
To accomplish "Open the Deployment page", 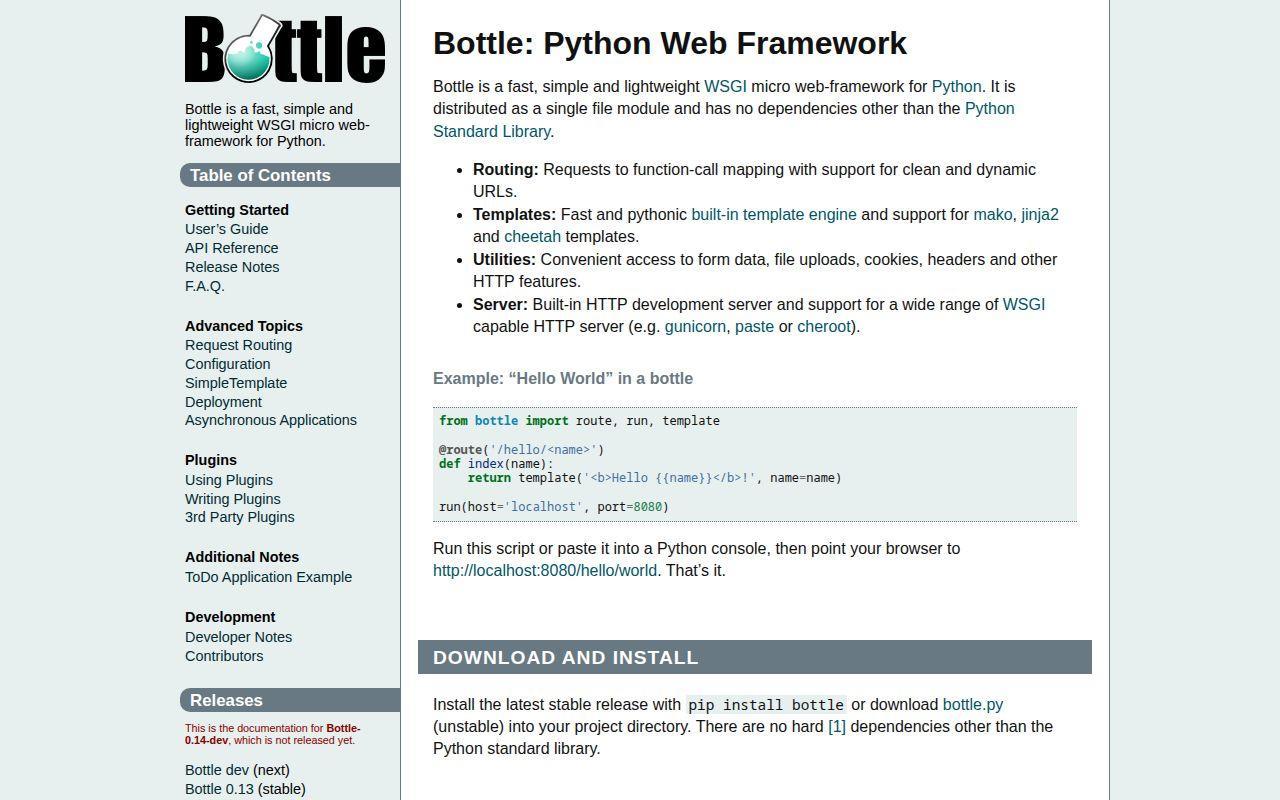I will point(223,402).
